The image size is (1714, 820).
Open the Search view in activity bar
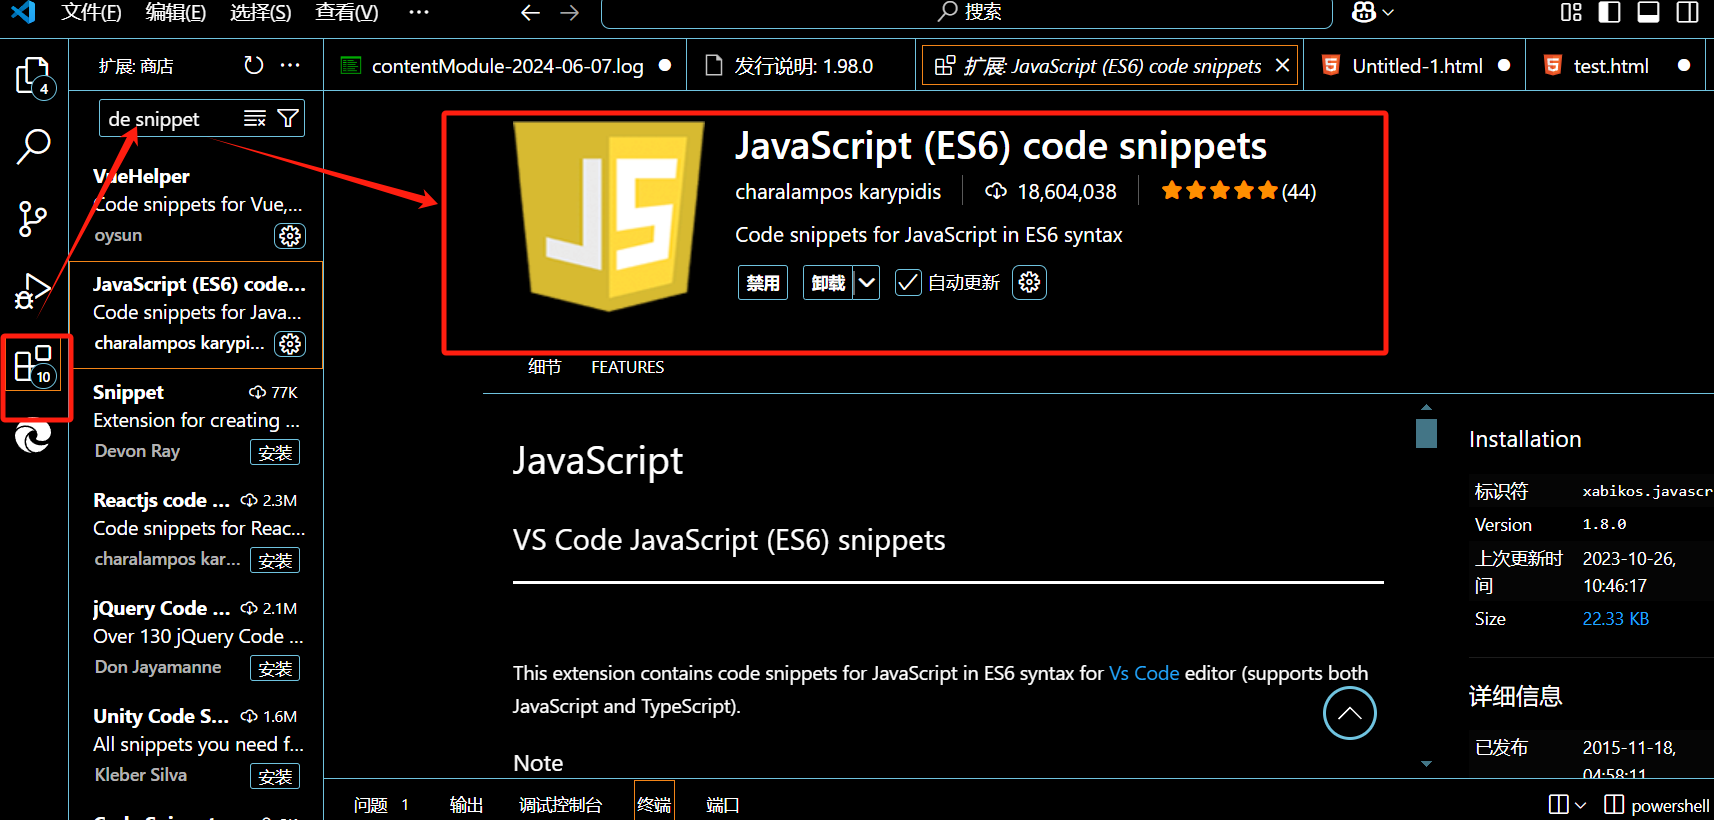(33, 146)
